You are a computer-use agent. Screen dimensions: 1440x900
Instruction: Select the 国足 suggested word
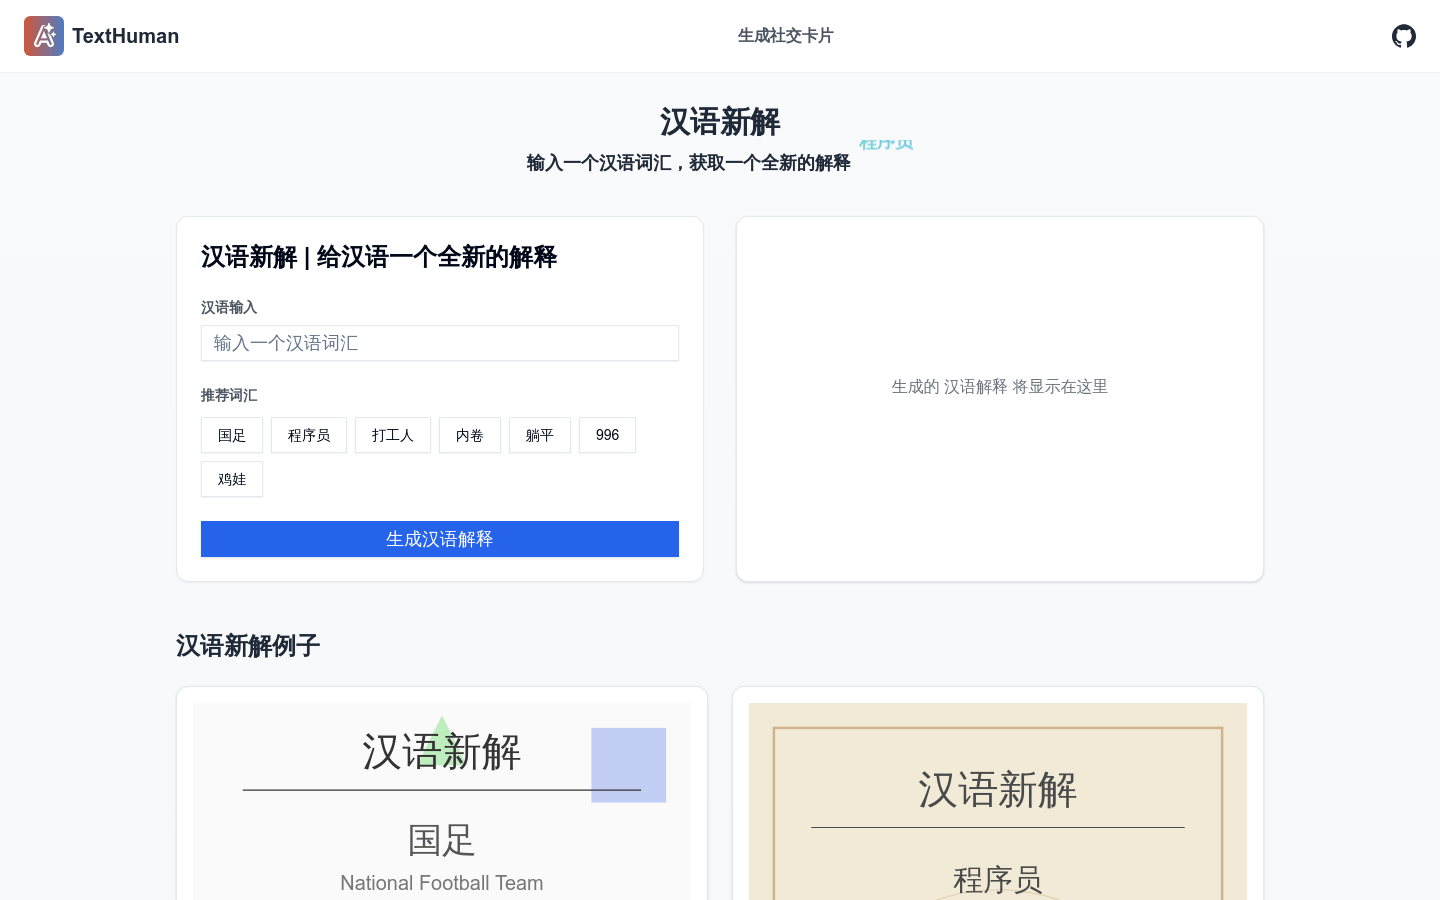click(x=232, y=435)
